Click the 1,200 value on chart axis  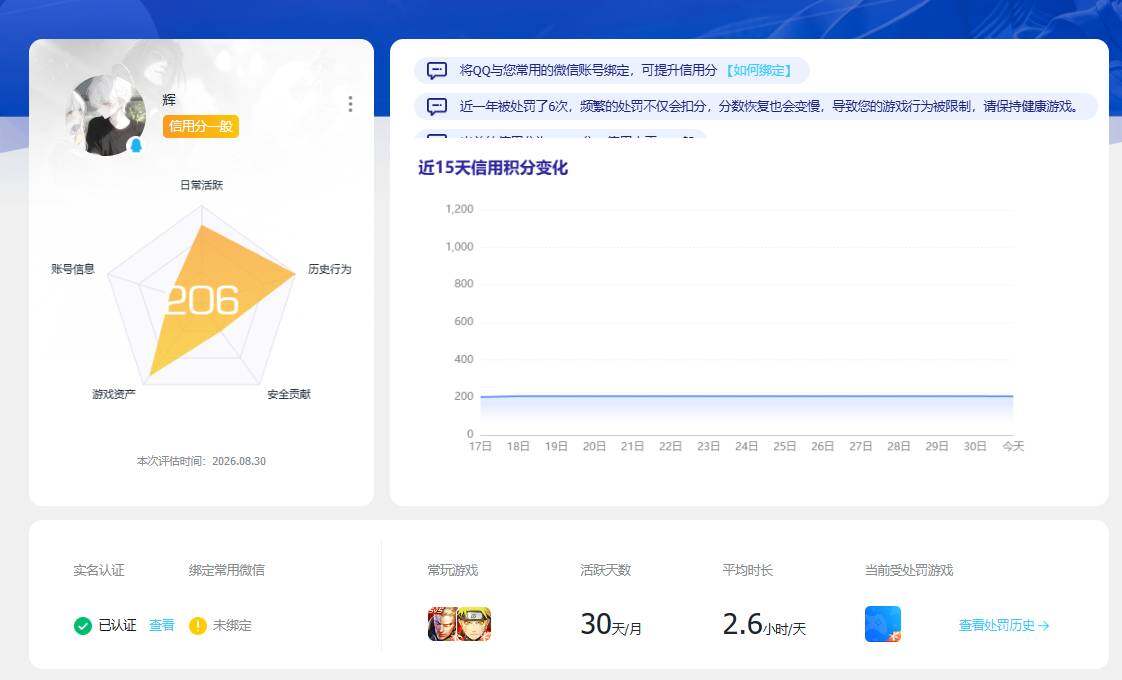click(x=459, y=209)
